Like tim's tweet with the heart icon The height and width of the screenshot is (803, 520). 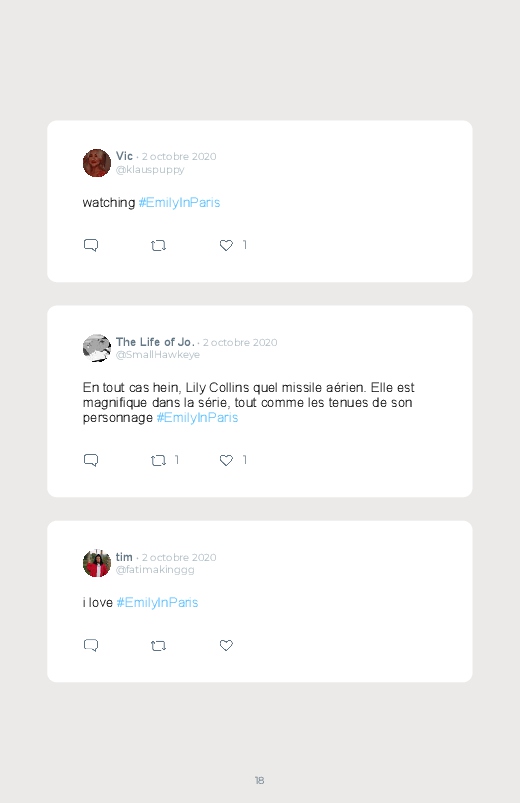(226, 645)
